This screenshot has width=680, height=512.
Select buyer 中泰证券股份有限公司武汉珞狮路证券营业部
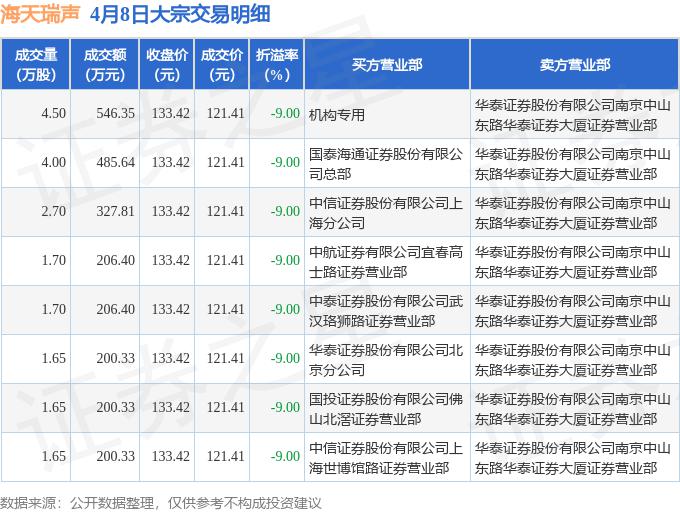(x=386, y=311)
